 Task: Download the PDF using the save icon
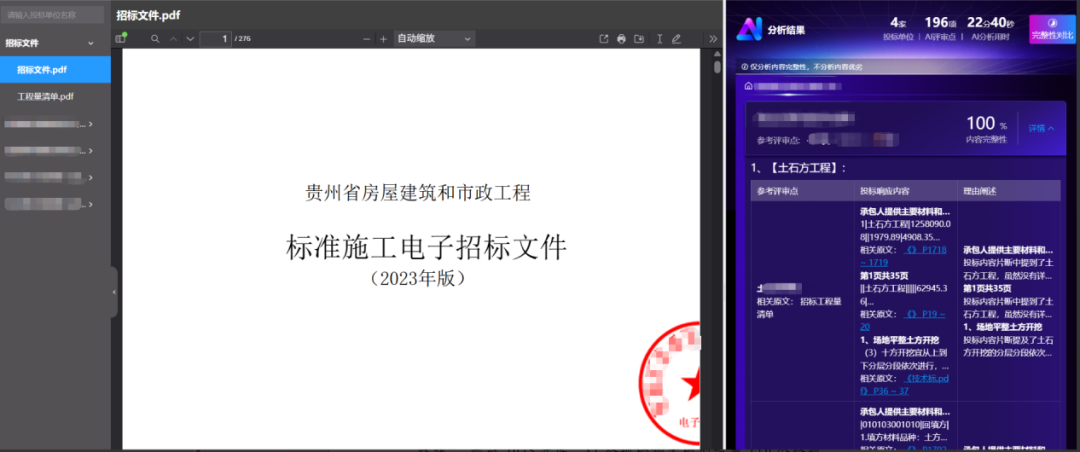640,39
